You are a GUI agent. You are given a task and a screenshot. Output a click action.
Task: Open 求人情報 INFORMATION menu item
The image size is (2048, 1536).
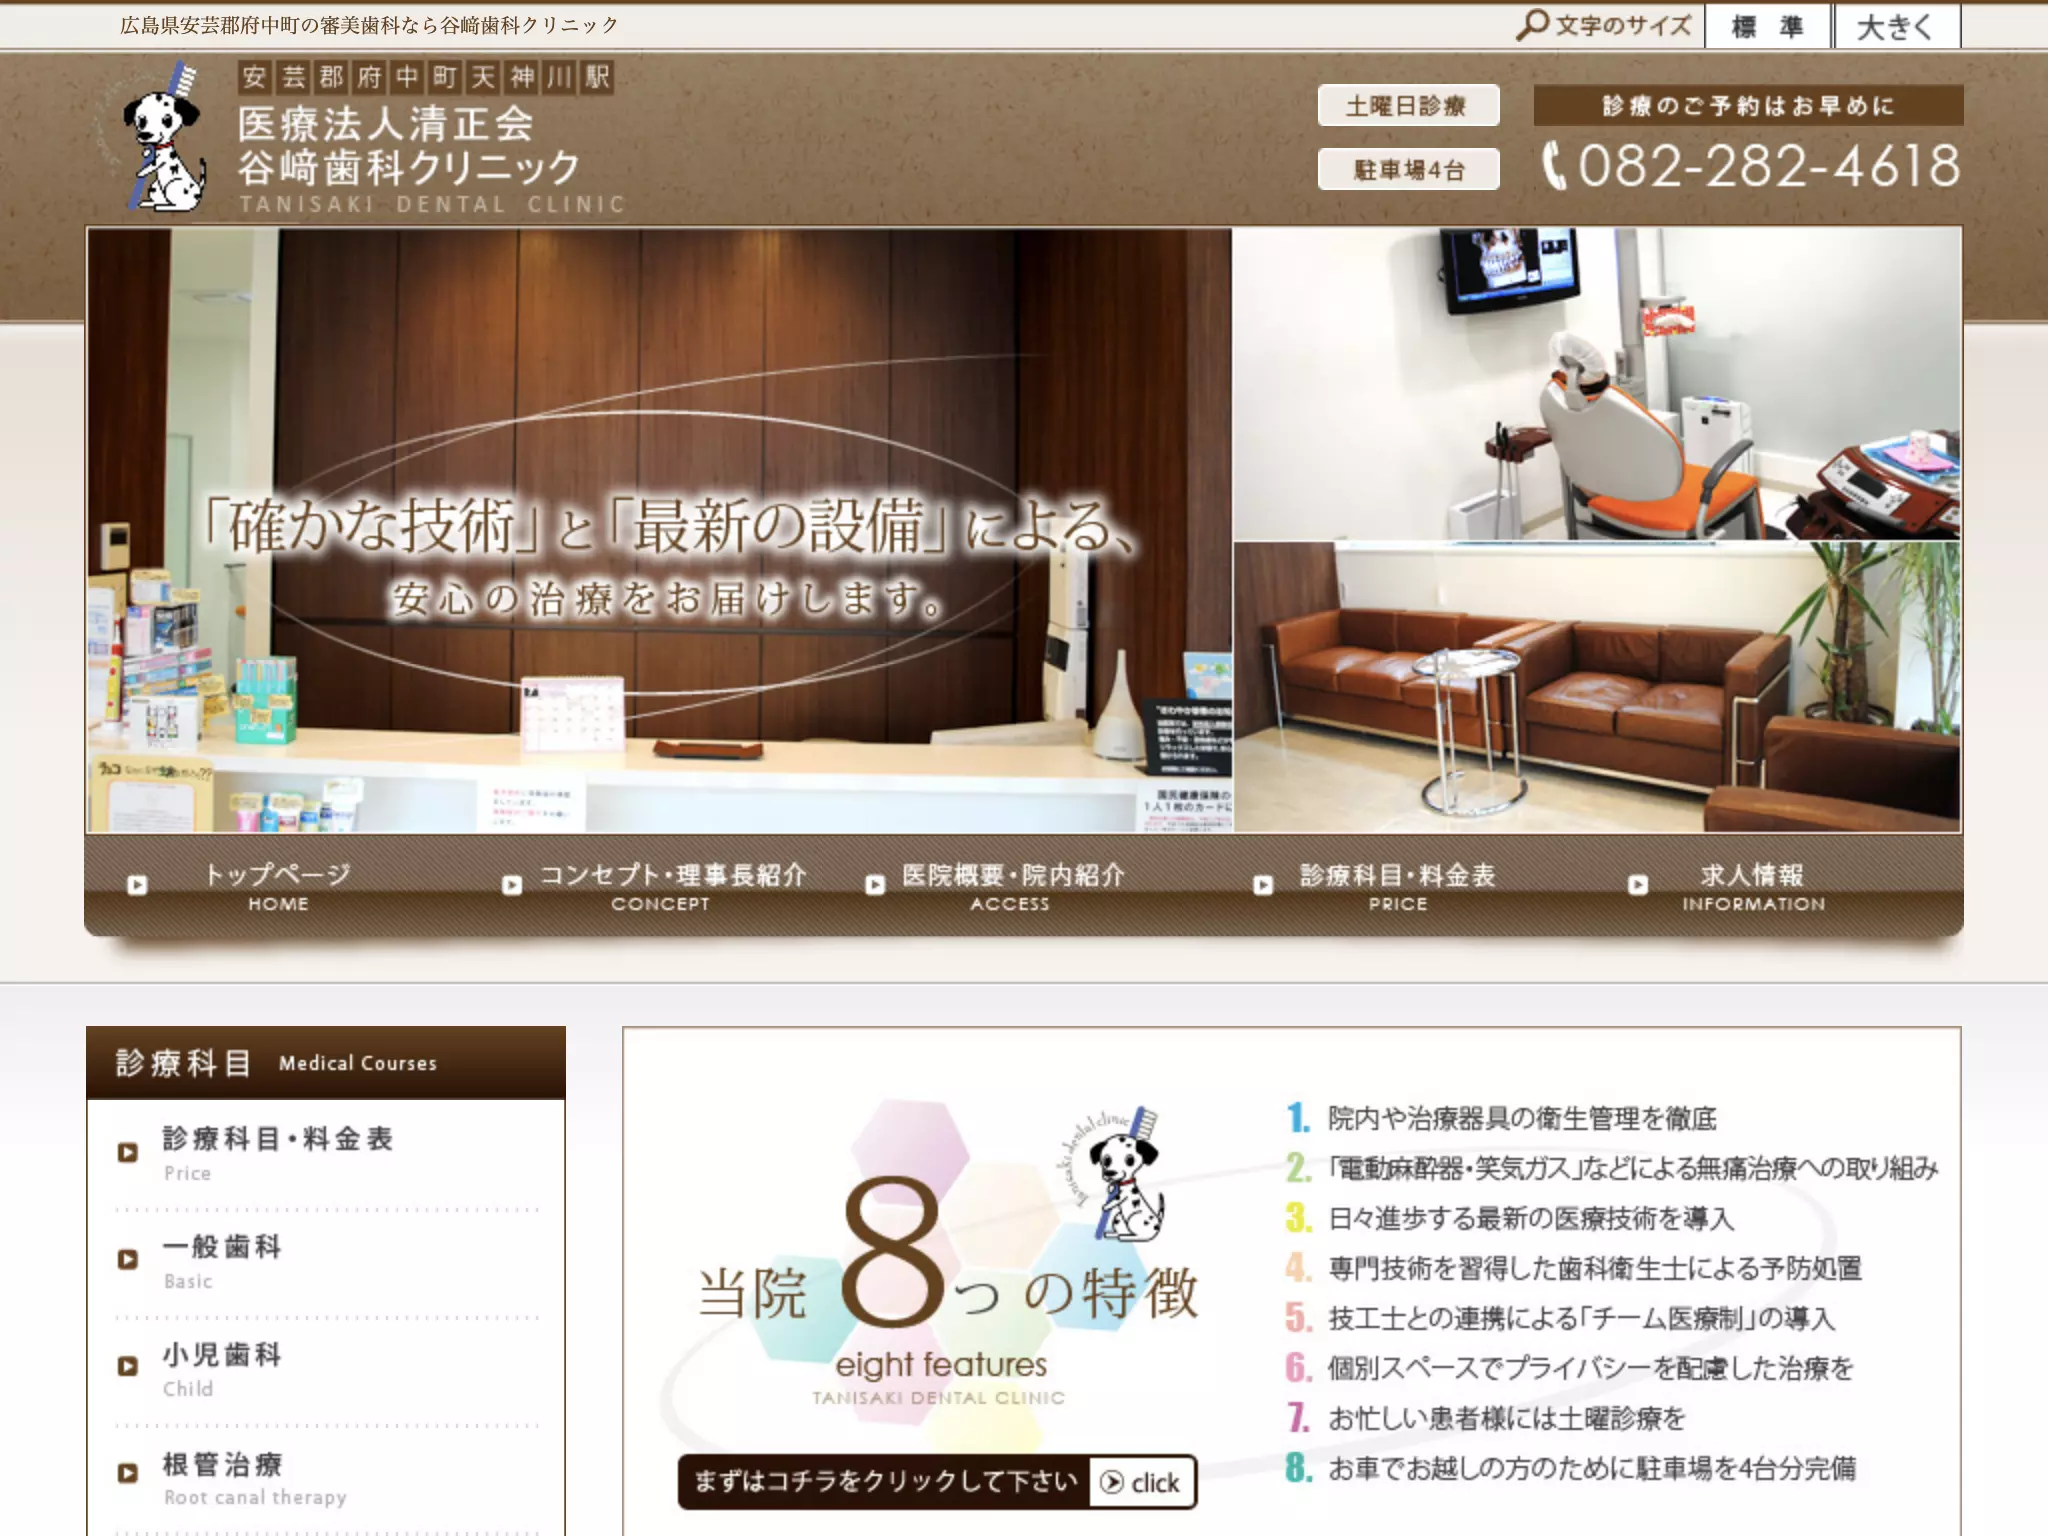(1753, 887)
